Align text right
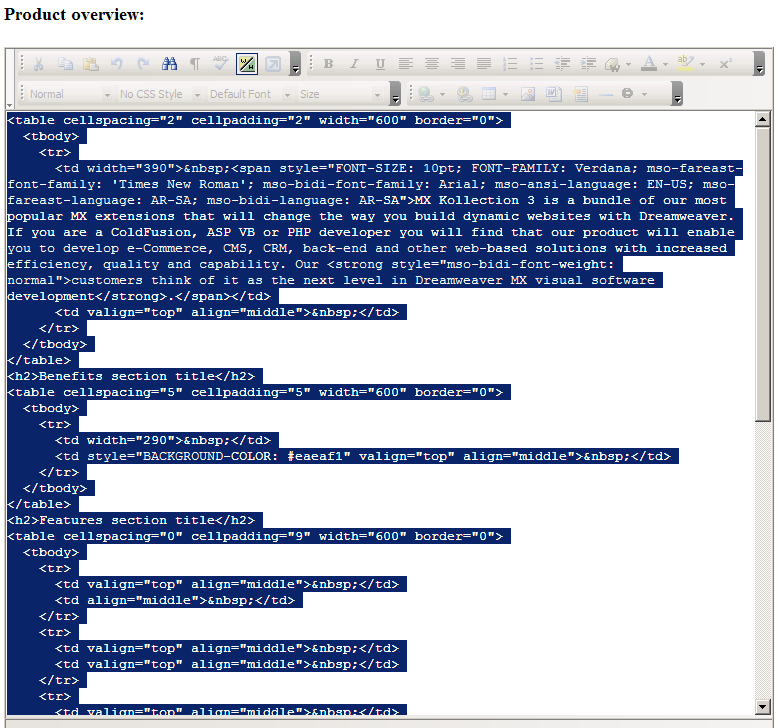The image size is (778, 728). point(457,64)
